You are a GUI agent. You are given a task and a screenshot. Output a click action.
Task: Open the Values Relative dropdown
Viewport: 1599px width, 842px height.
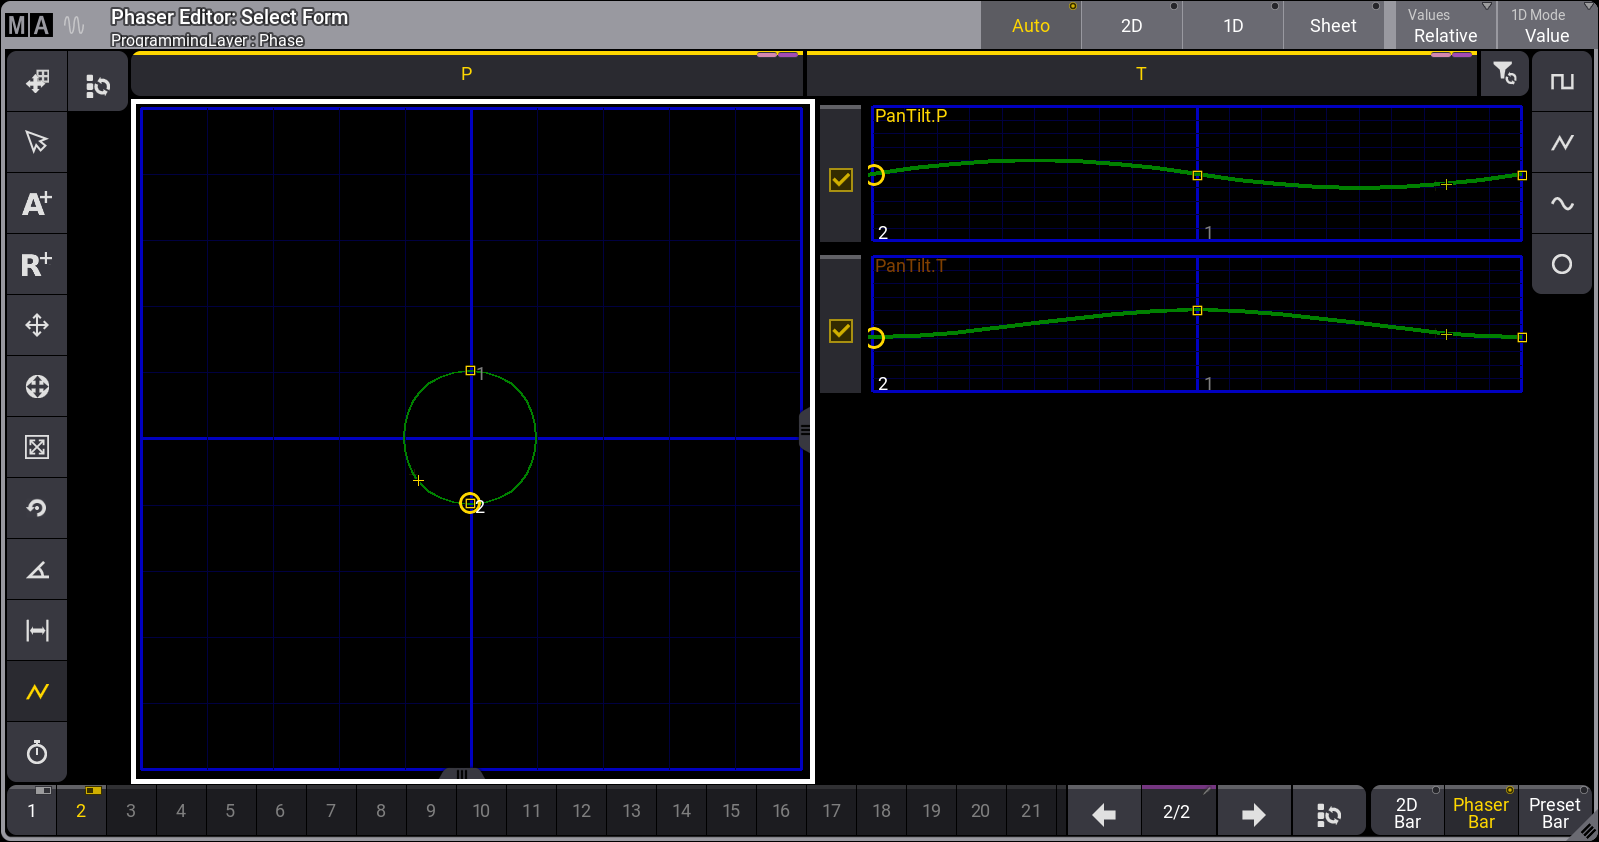pos(1445,26)
